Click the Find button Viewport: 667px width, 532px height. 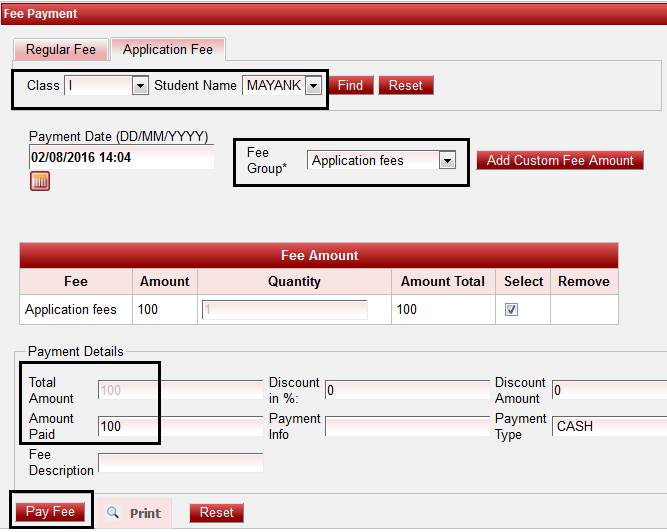pyautogui.click(x=350, y=86)
